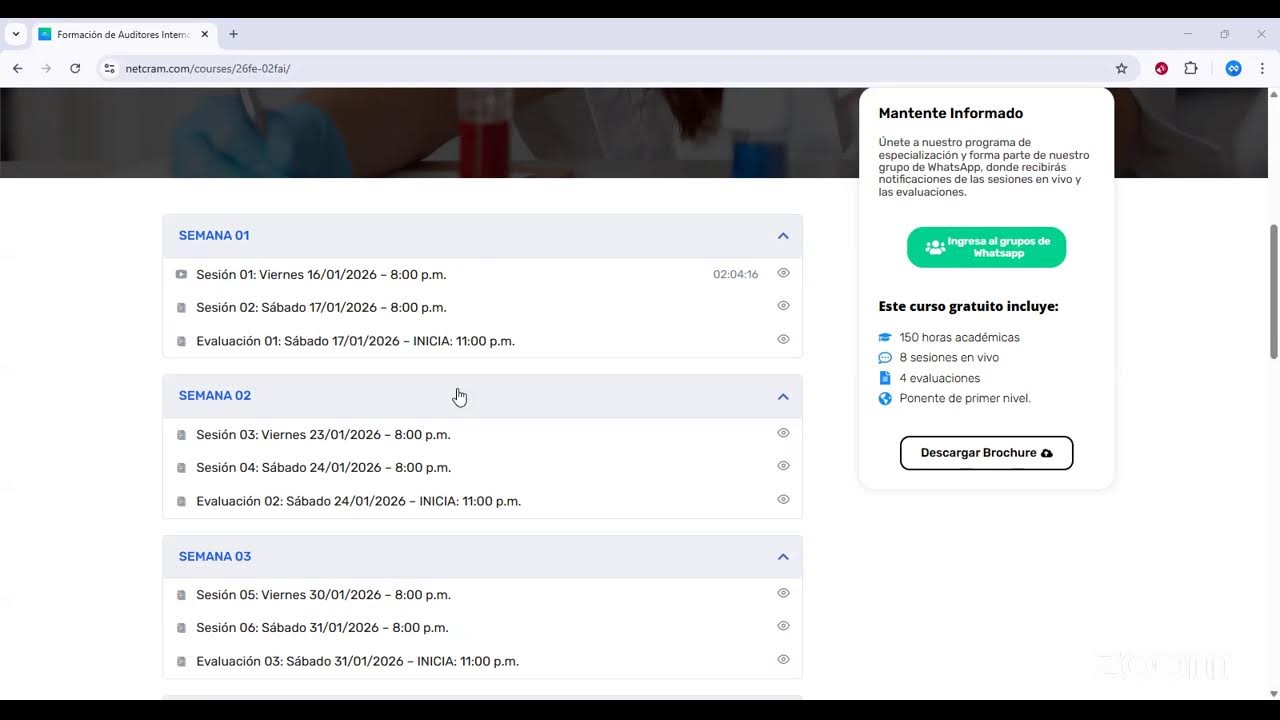Image resolution: width=1280 pixels, height=720 pixels.
Task: Click the page vertical scrollbar thumb
Action: 1273,291
